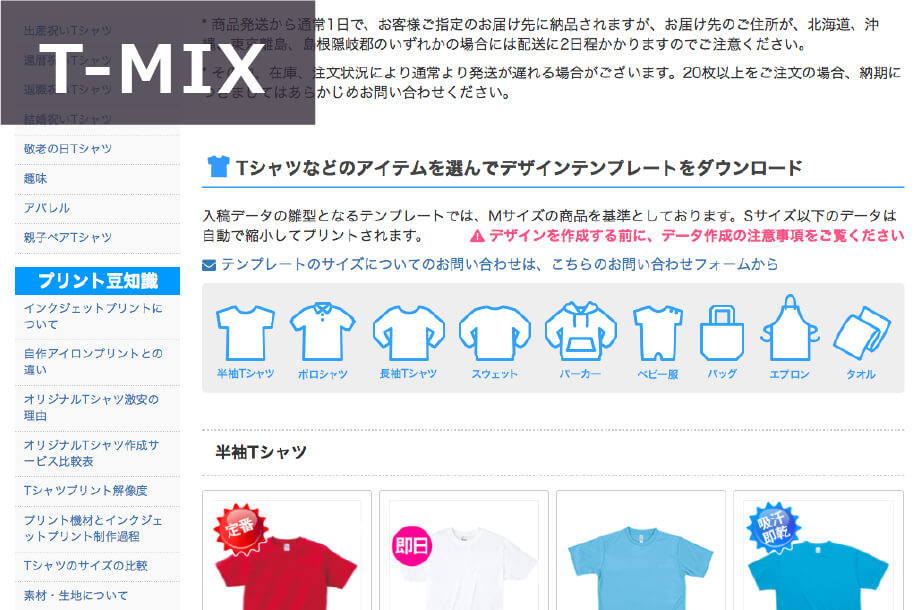920x610 pixels.
Task: Pick the エプロン apron icon
Action: (x=790, y=339)
